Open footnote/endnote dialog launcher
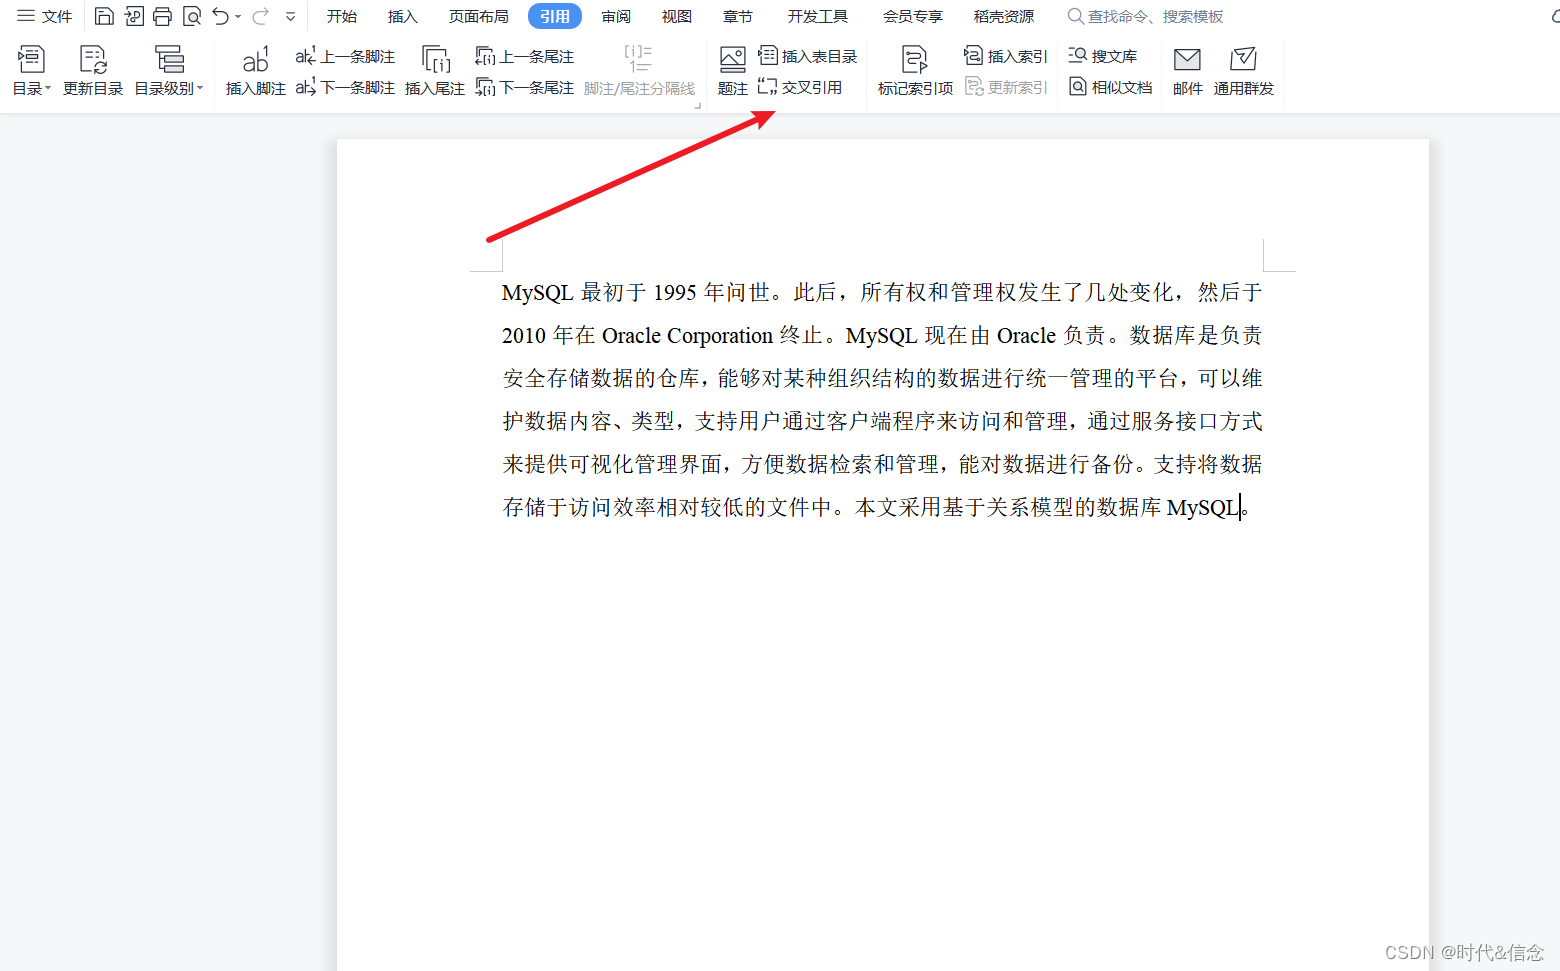1560x971 pixels. tap(698, 105)
